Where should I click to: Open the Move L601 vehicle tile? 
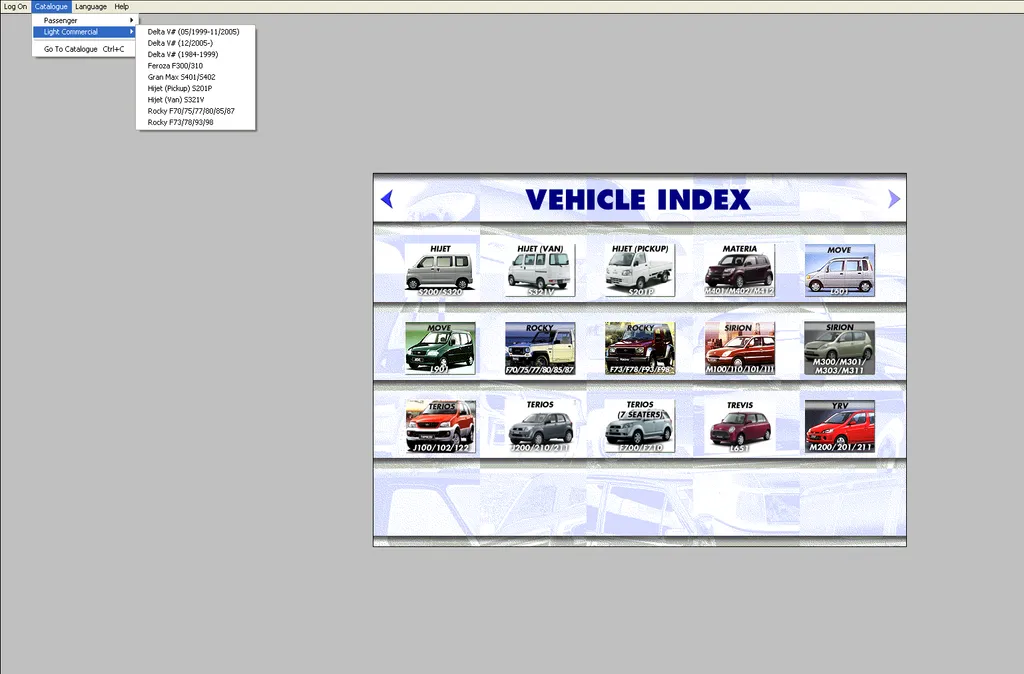[x=840, y=270]
